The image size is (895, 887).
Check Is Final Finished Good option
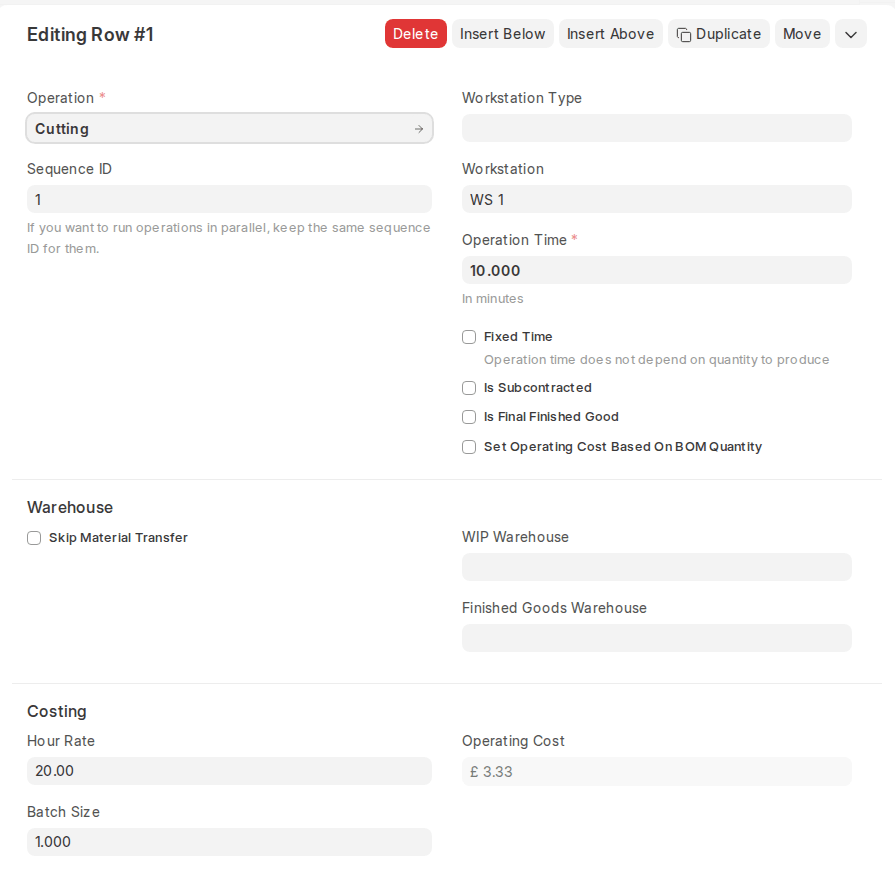[x=469, y=417]
